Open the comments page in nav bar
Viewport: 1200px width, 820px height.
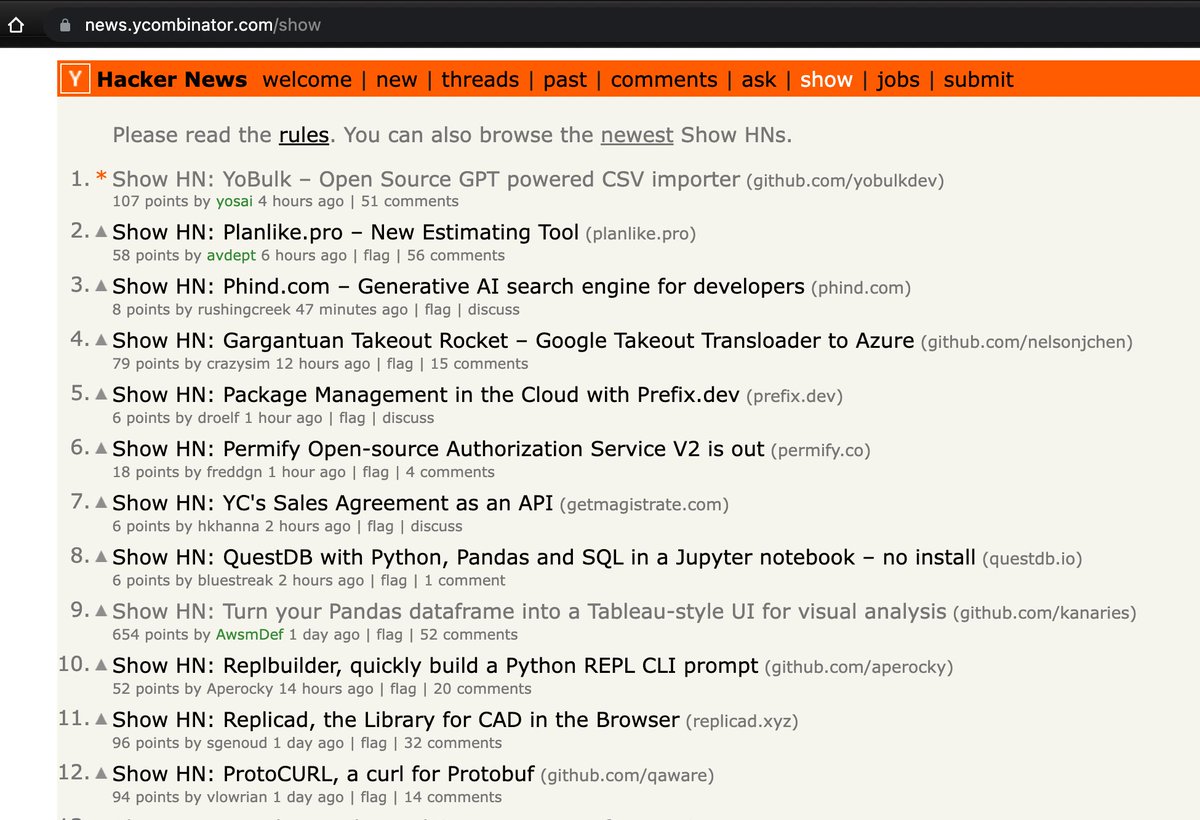tap(664, 80)
